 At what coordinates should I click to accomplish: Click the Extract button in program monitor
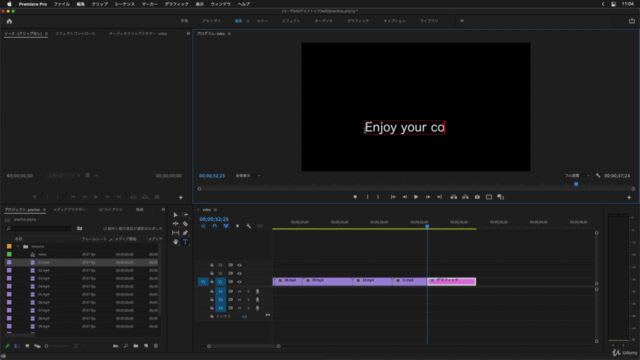tap(465, 197)
